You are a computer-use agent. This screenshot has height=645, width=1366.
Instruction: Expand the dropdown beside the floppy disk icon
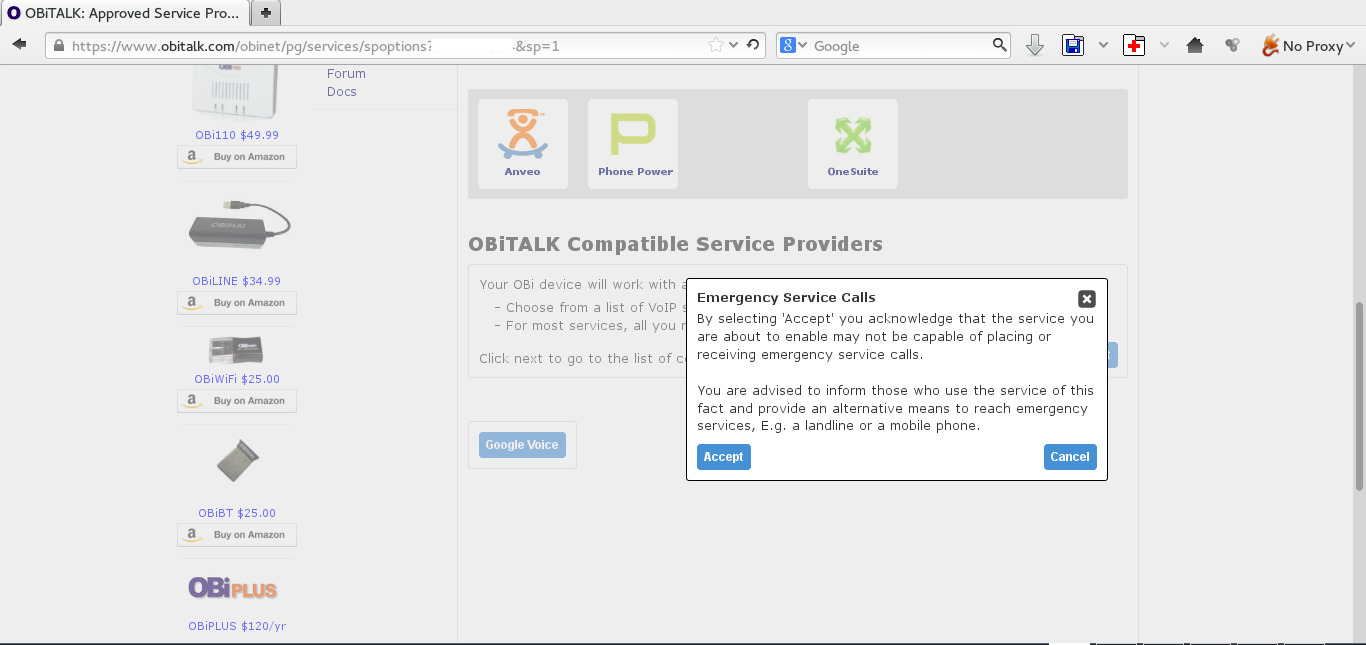(1103, 45)
